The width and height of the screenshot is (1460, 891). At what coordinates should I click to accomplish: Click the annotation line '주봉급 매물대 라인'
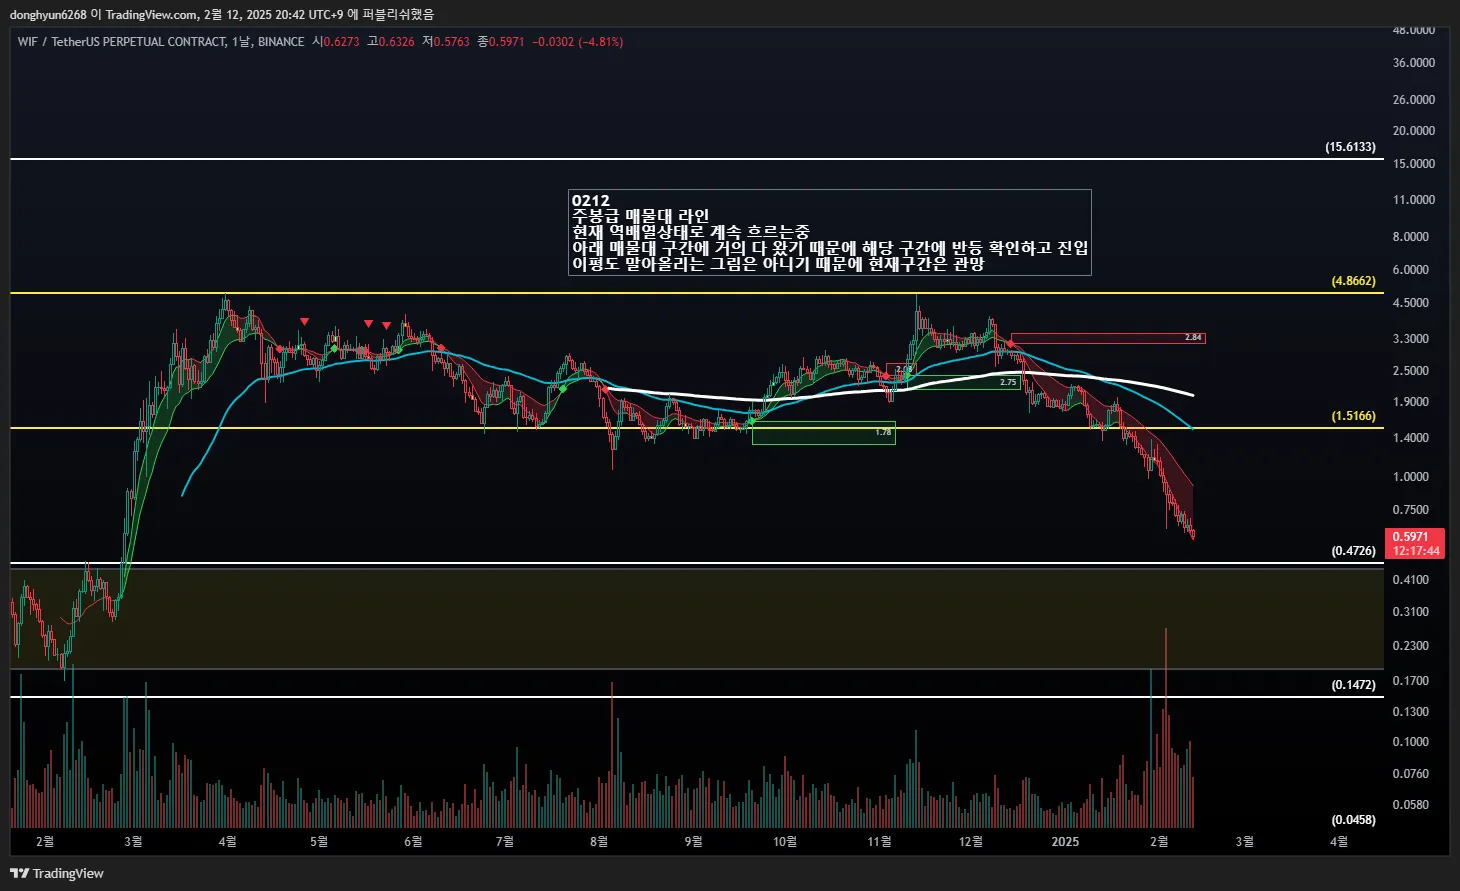(640, 216)
